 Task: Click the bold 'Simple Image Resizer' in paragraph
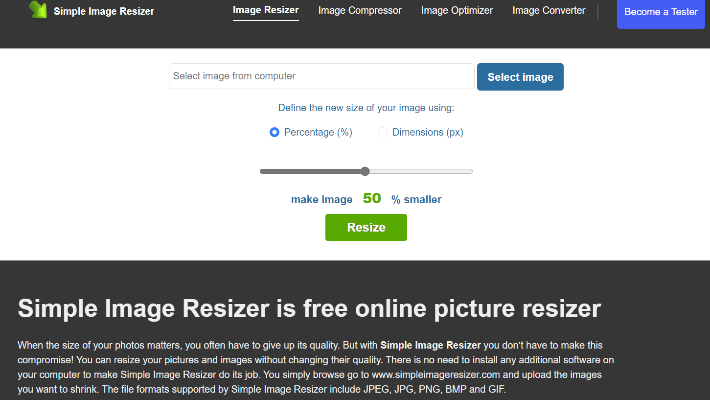tap(430, 345)
